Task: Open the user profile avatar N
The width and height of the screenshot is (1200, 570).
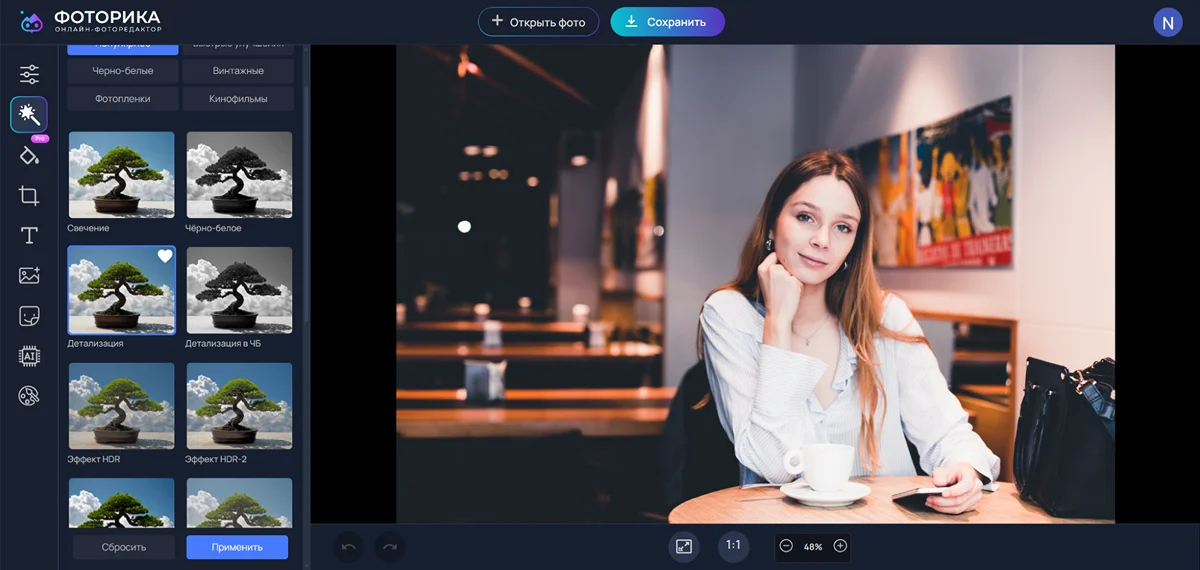Action: pos(1167,22)
